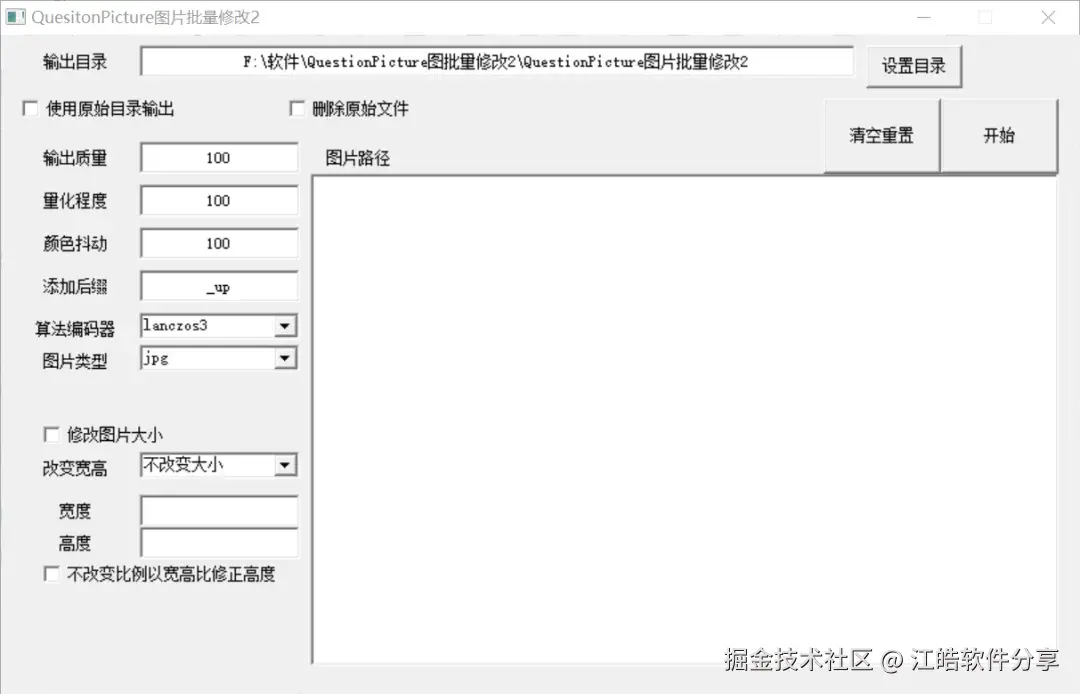This screenshot has width=1080, height=694.
Task: Click the 添加后缀 _up field
Action: click(x=219, y=286)
